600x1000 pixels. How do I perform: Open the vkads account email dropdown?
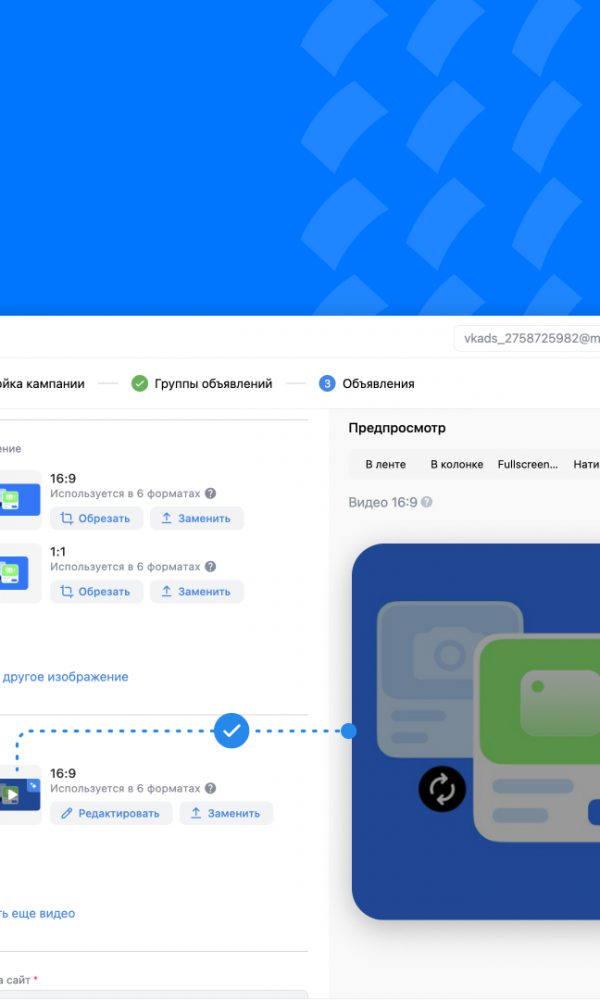coord(527,339)
